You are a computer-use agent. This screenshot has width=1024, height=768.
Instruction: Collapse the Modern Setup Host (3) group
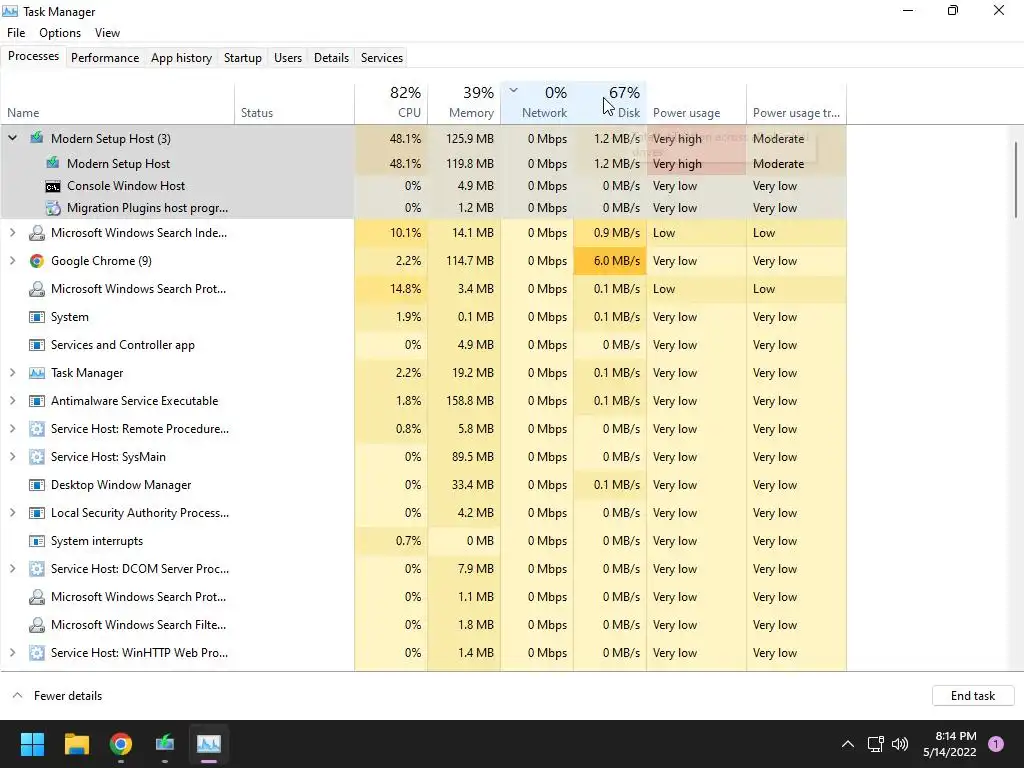[12, 138]
